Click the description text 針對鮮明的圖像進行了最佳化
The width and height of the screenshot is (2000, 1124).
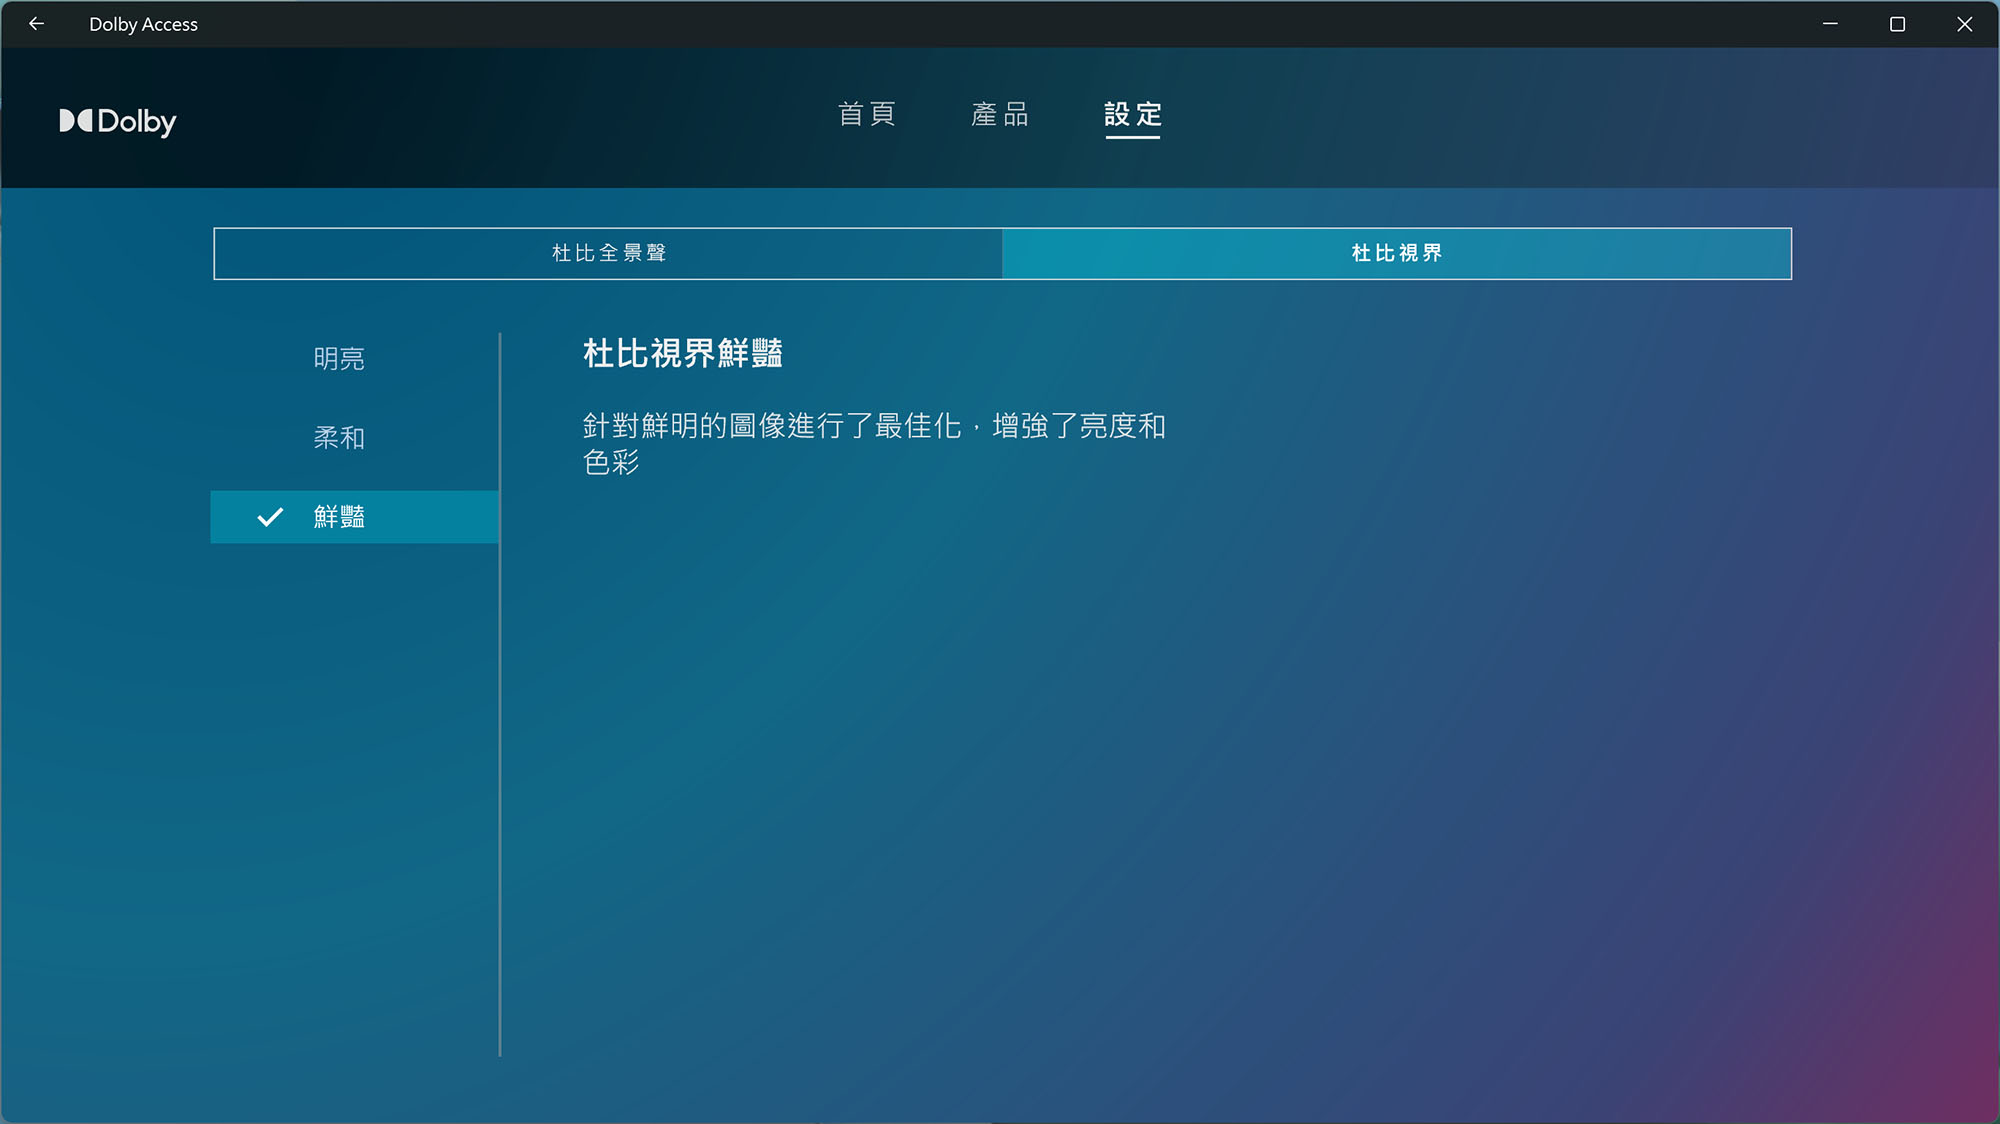[772, 426]
